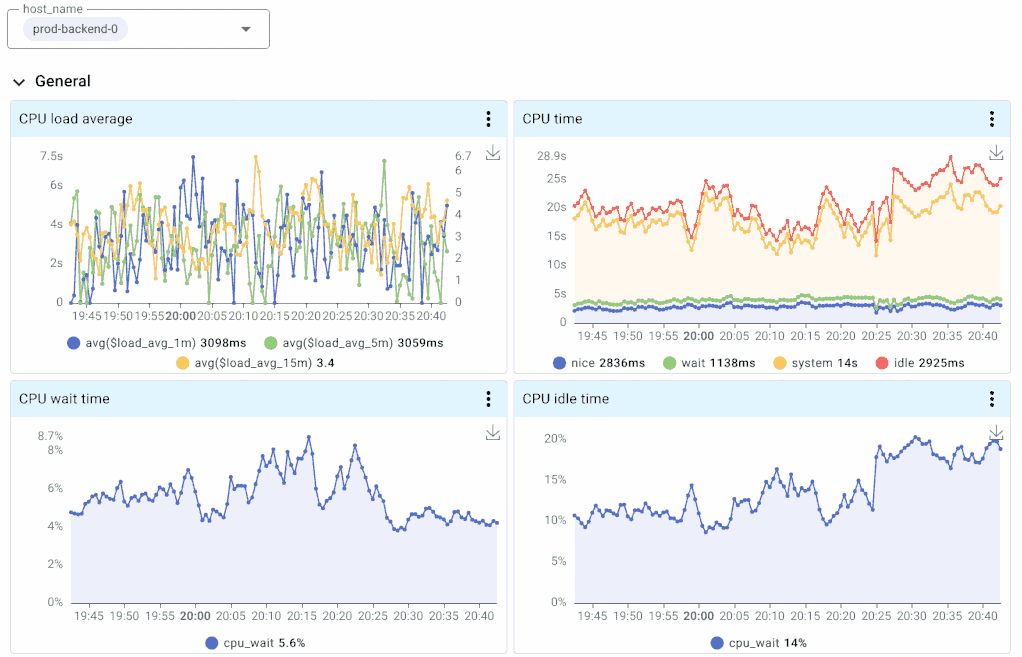Viewport: 1022px width, 657px height.
Task: Download CPU wait time chart data
Action: pyautogui.click(x=491, y=434)
